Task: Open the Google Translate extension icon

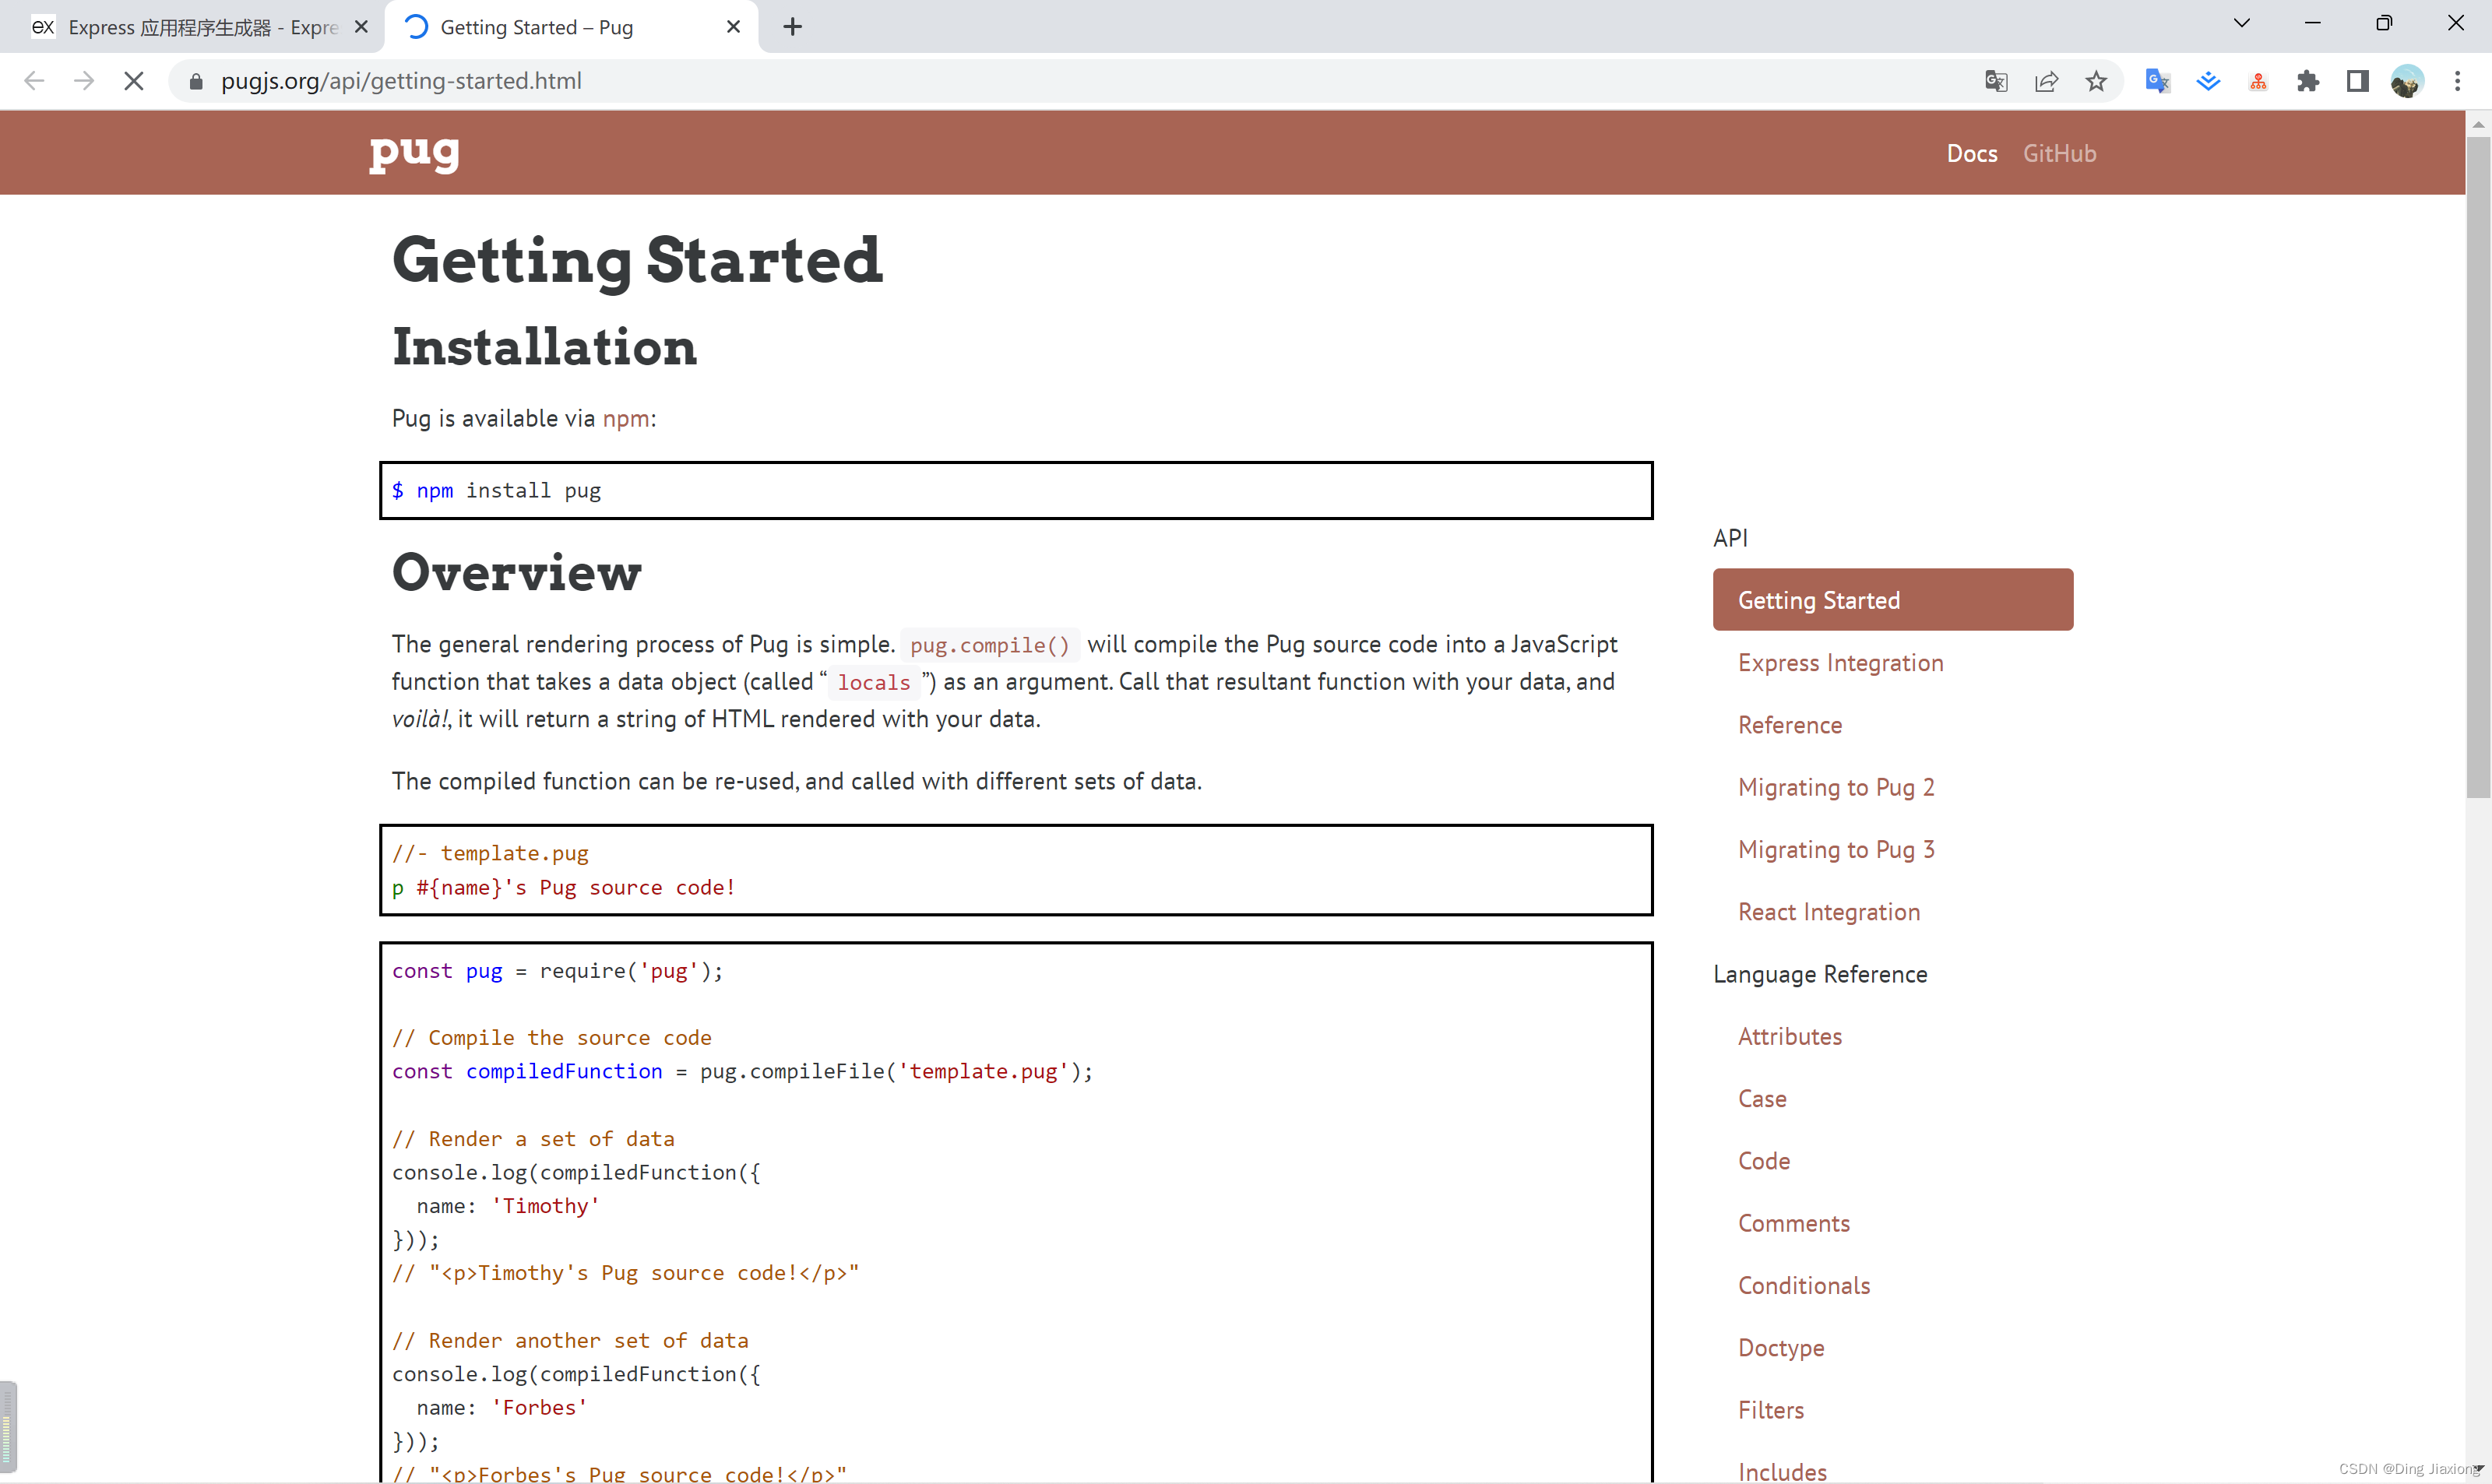Action: 2157,81
